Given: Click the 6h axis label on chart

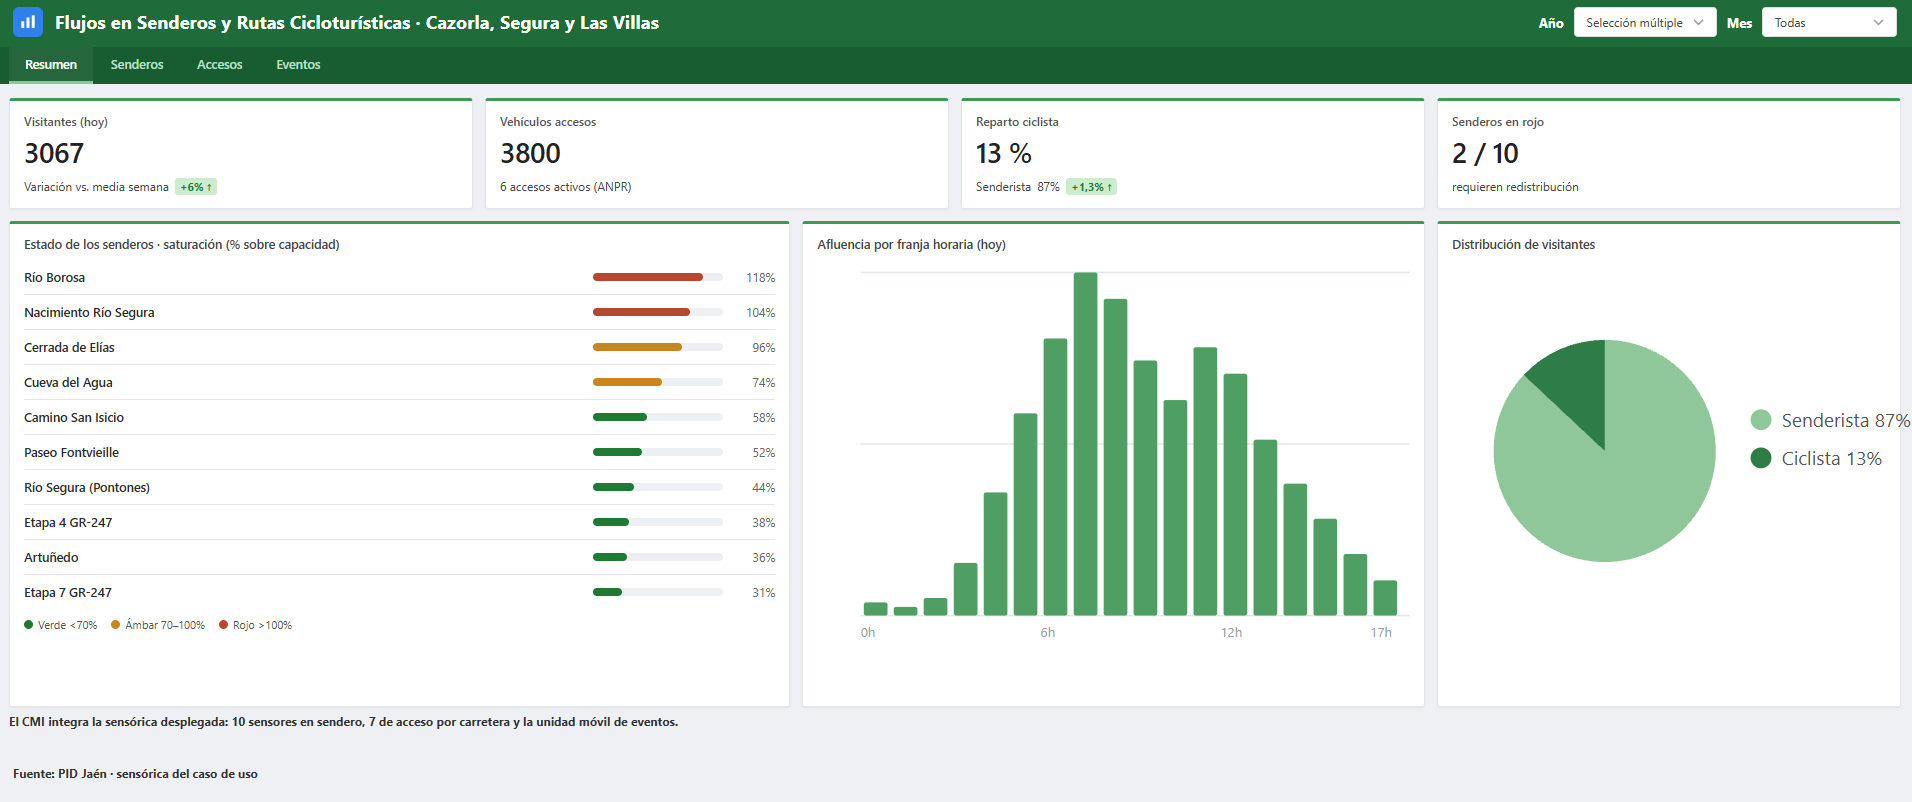Looking at the screenshot, I should point(1047,633).
